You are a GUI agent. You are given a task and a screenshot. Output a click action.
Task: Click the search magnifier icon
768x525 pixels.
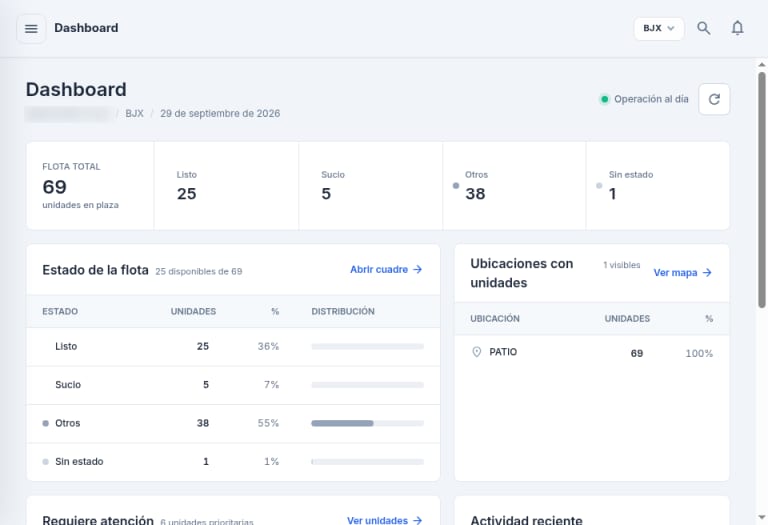point(704,28)
